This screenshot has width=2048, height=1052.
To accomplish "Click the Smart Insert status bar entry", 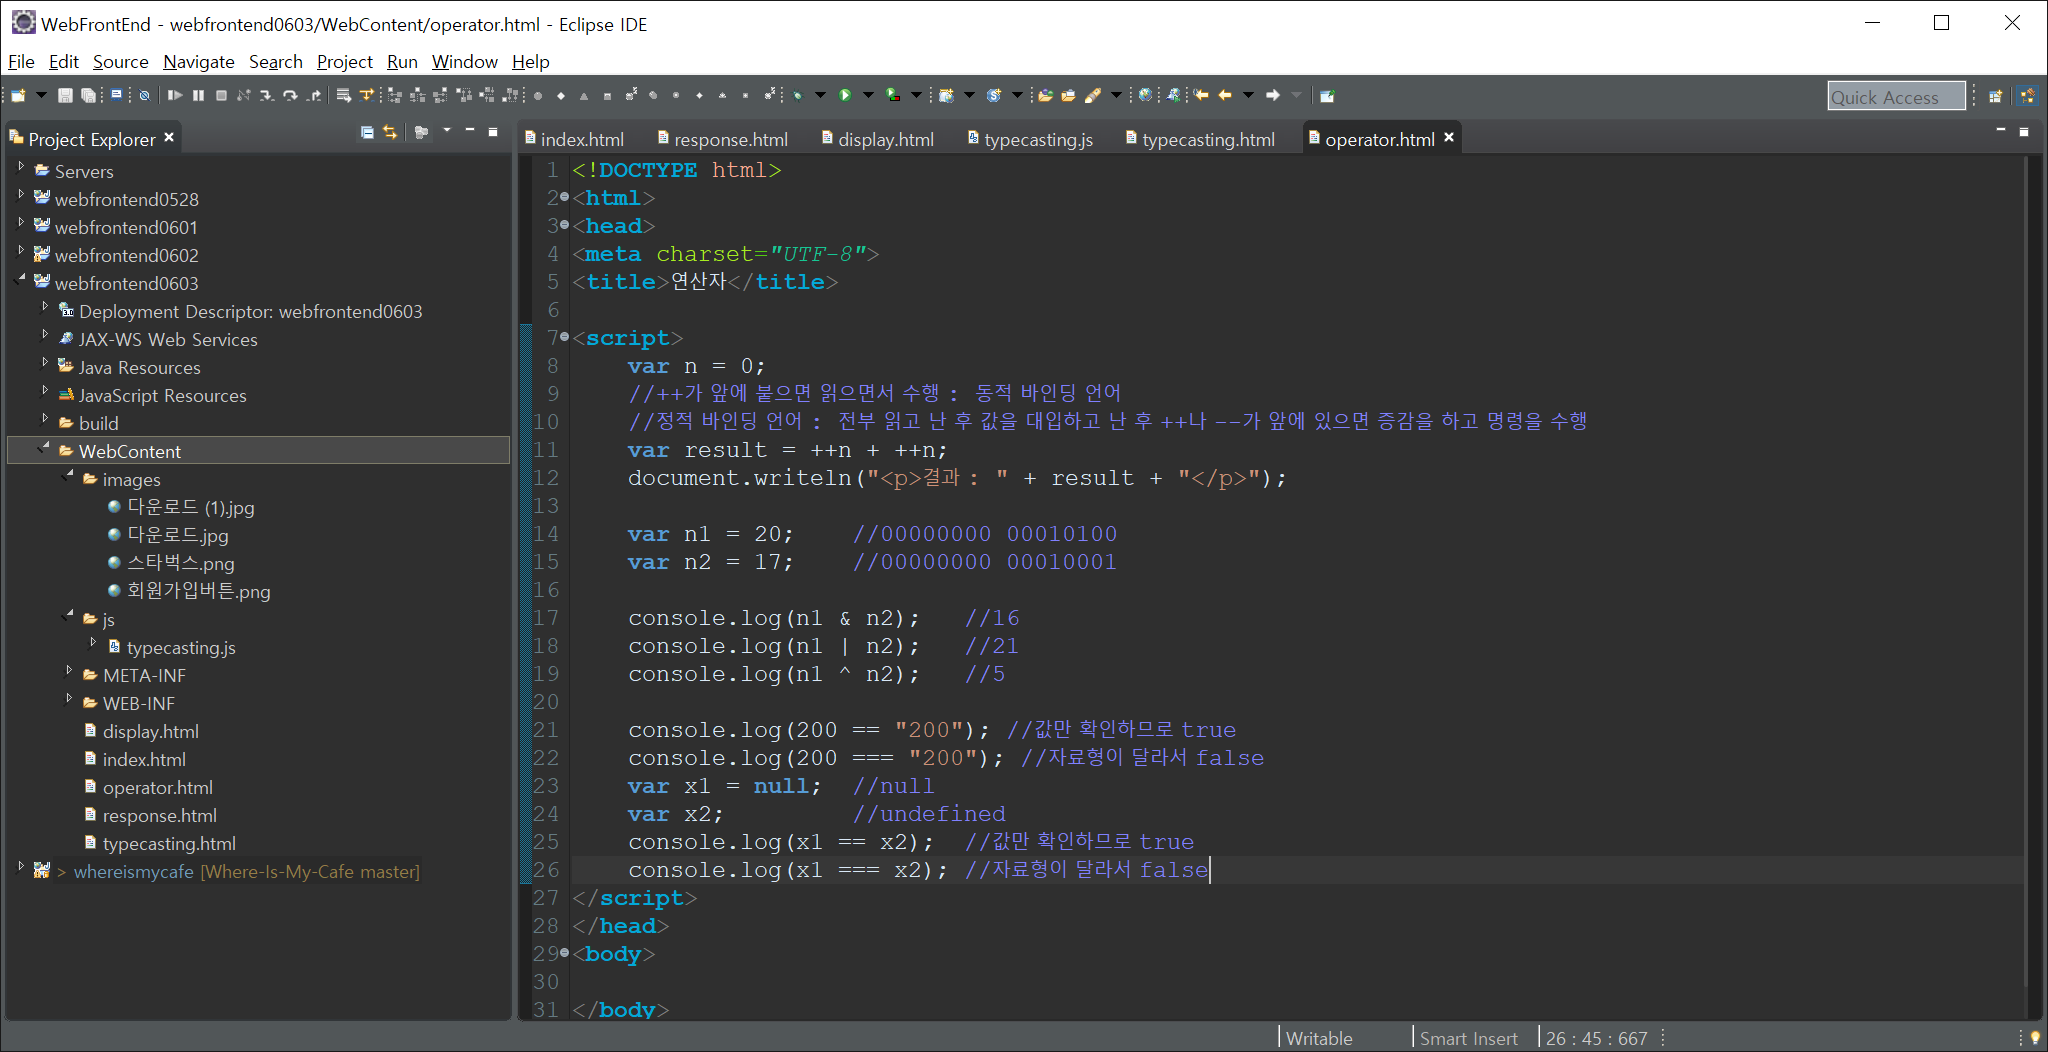I will [x=1468, y=1038].
